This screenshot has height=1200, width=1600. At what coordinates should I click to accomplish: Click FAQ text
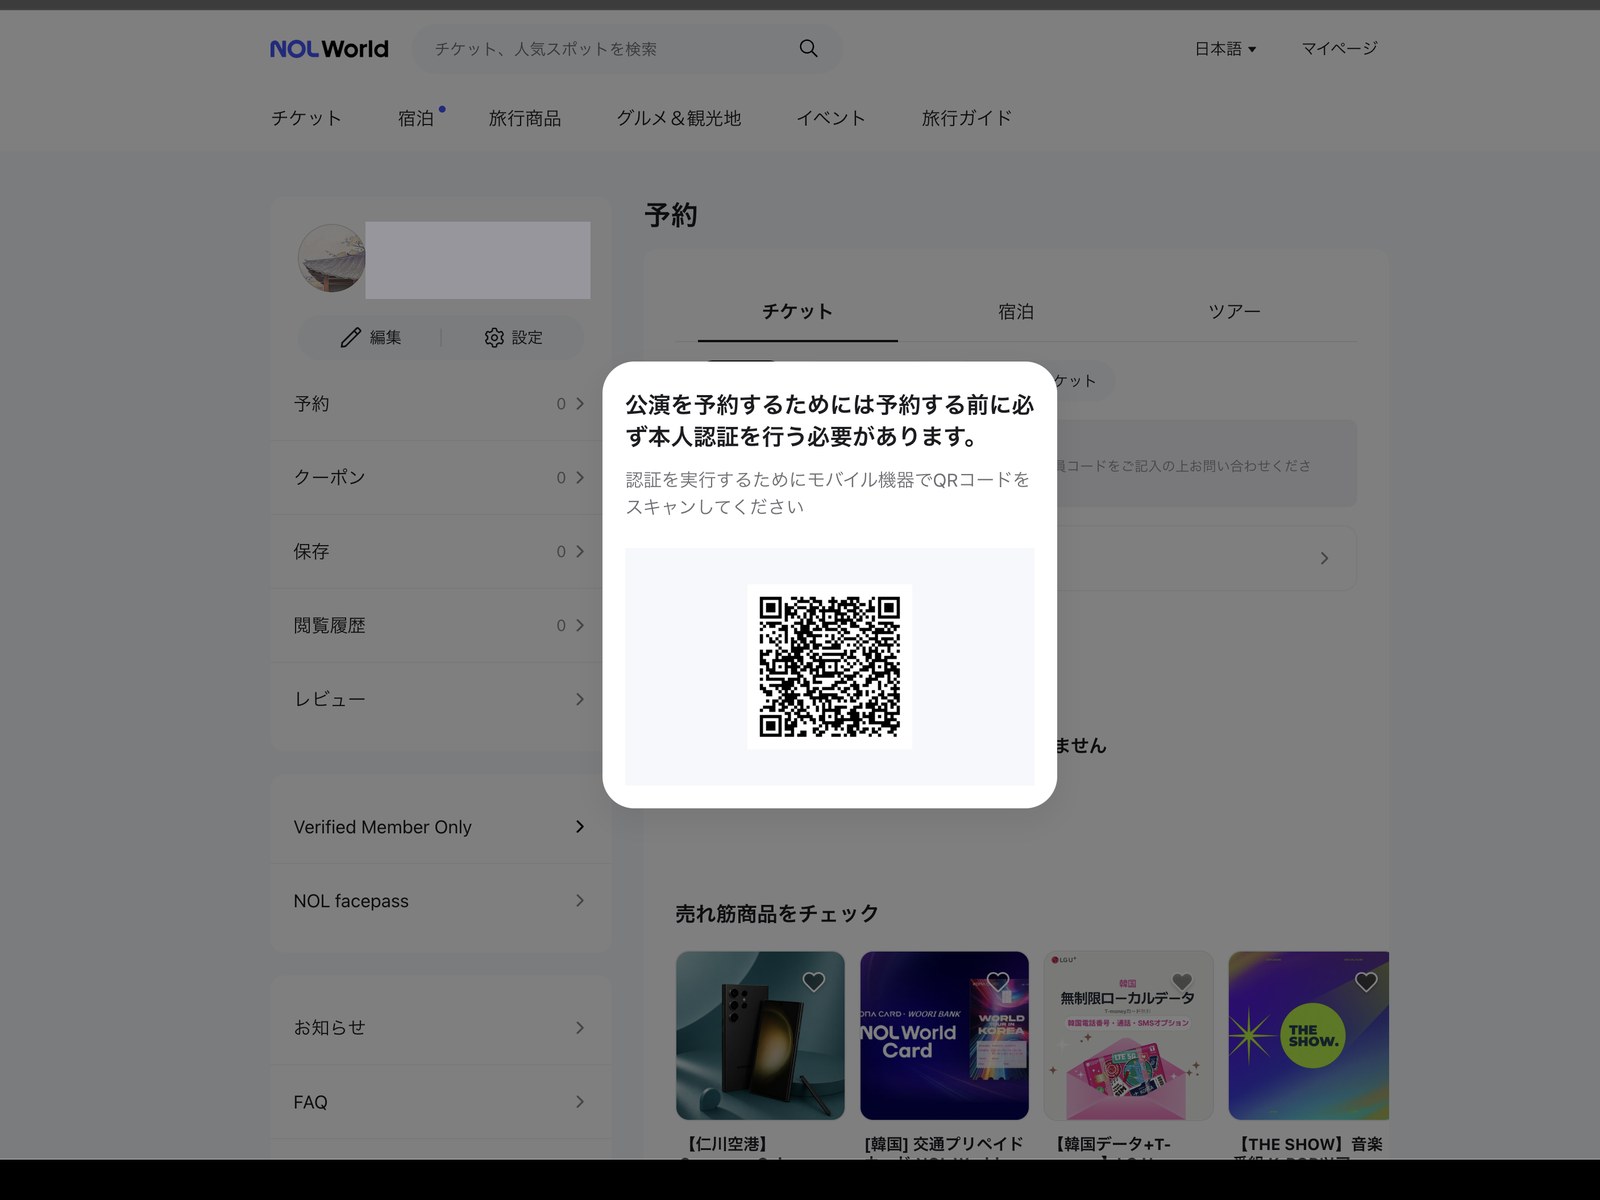point(310,1102)
